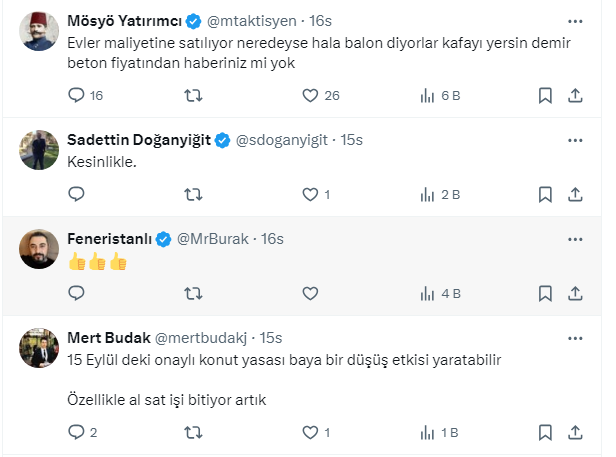The height and width of the screenshot is (457, 616).
Task: Open more options on Mösyö Yatırımcı's tweet
Action: click(575, 20)
